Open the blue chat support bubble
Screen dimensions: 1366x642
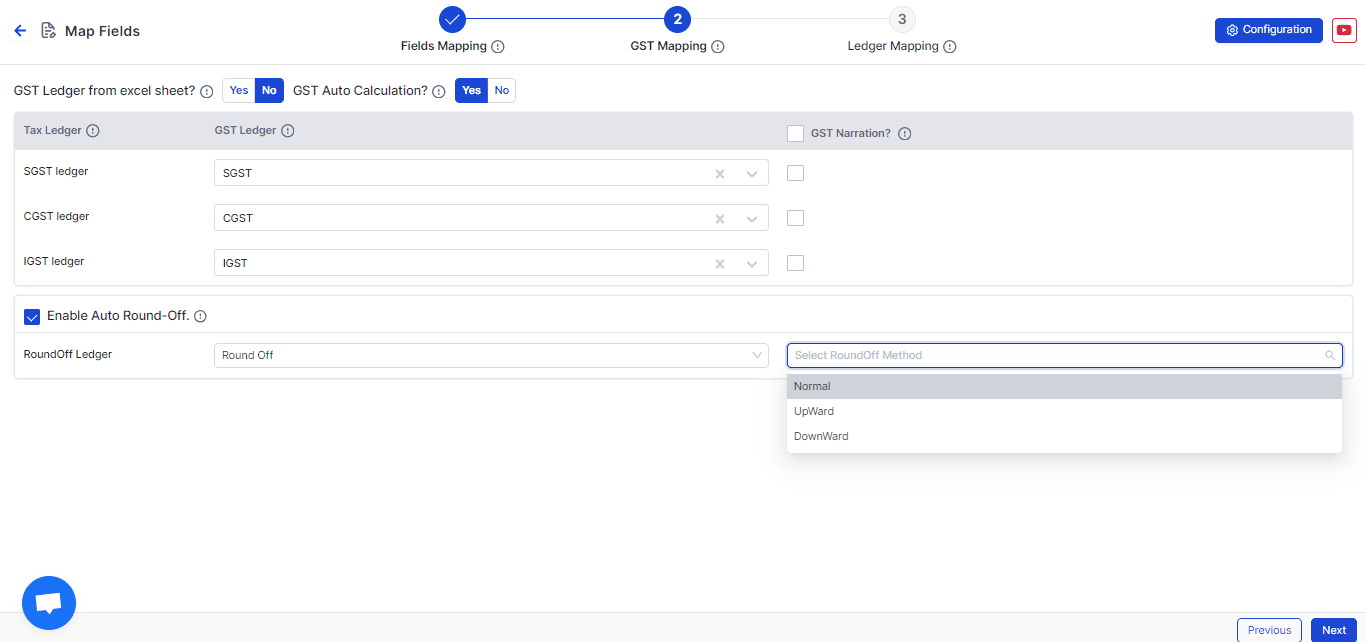[x=49, y=603]
